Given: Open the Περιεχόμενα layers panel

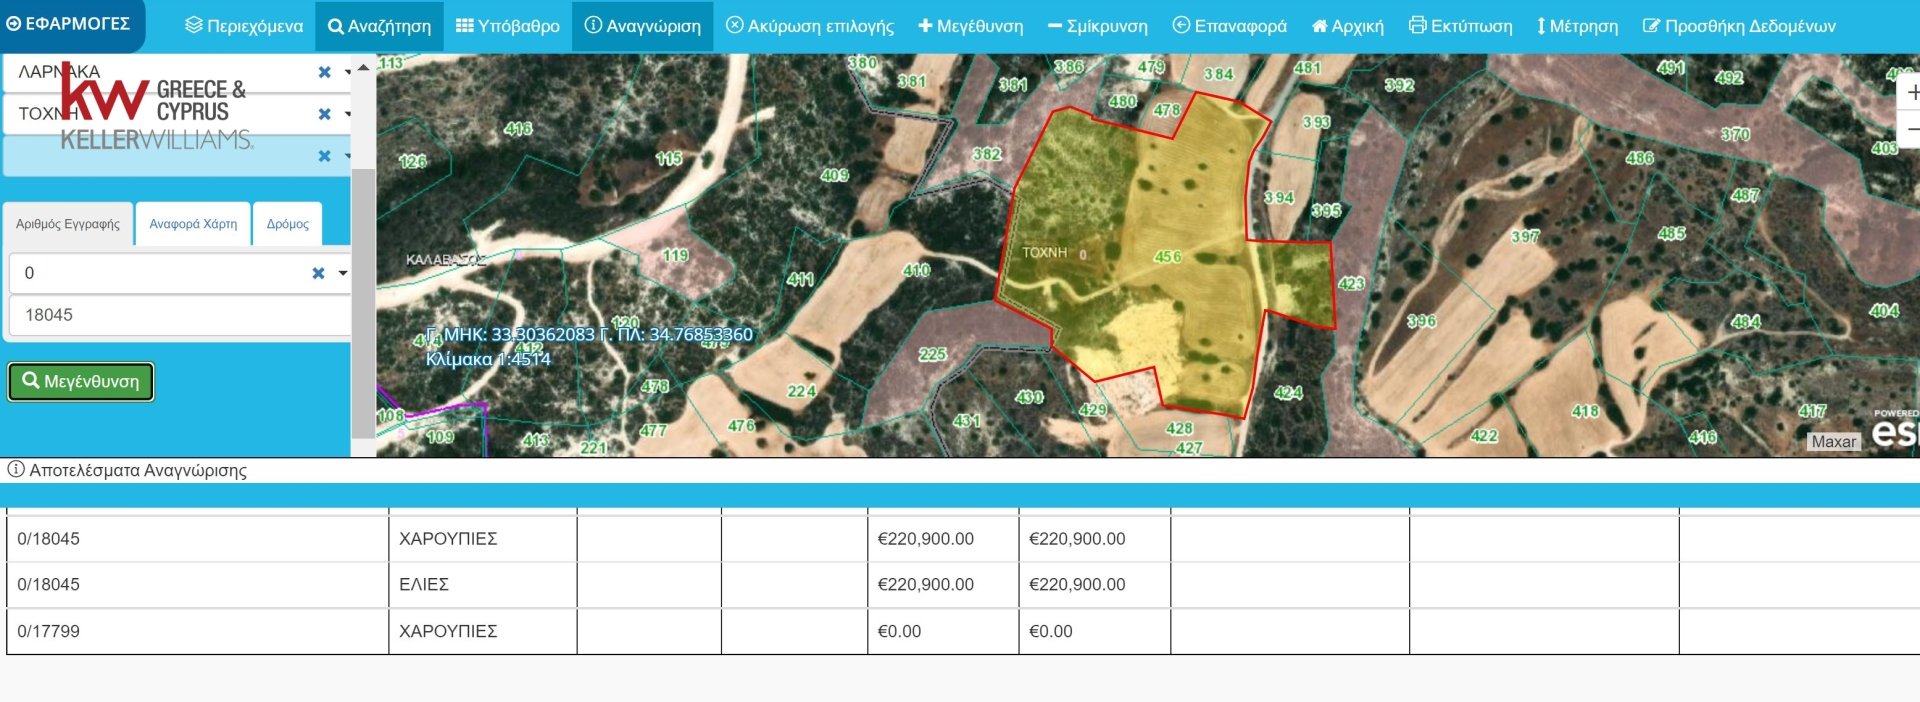Looking at the screenshot, I should (x=244, y=26).
